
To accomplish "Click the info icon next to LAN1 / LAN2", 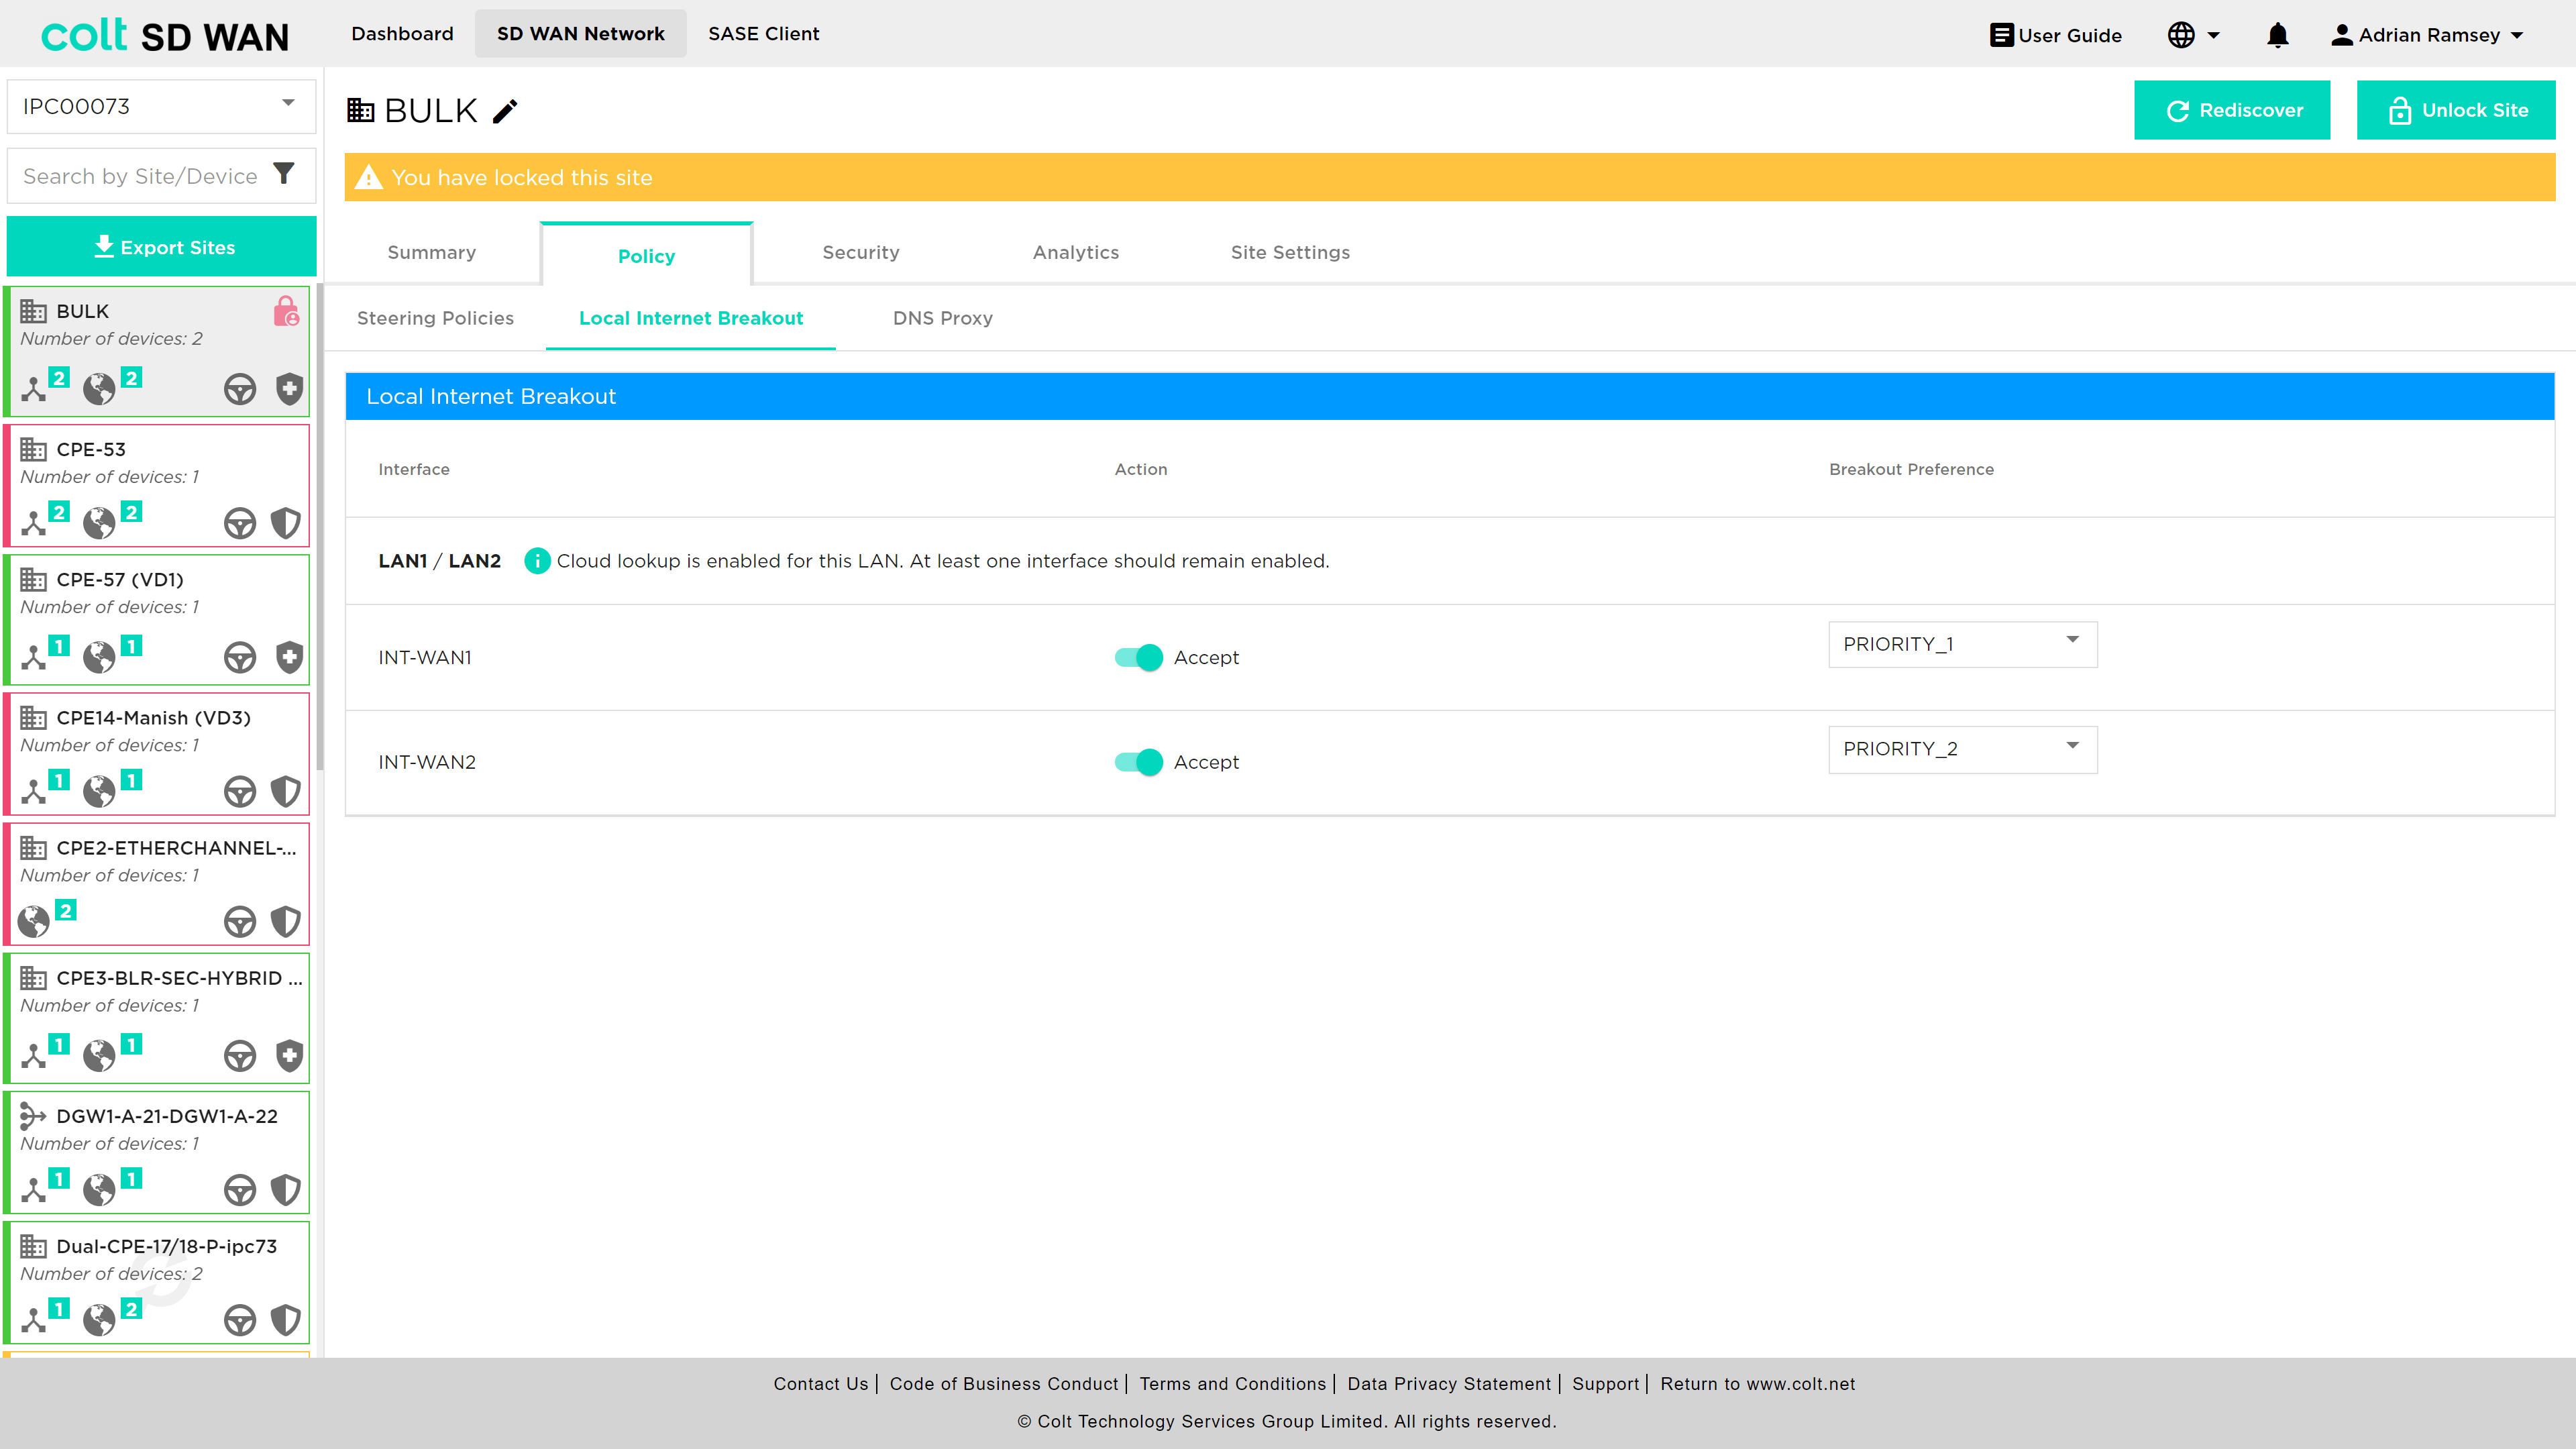I will coord(537,561).
